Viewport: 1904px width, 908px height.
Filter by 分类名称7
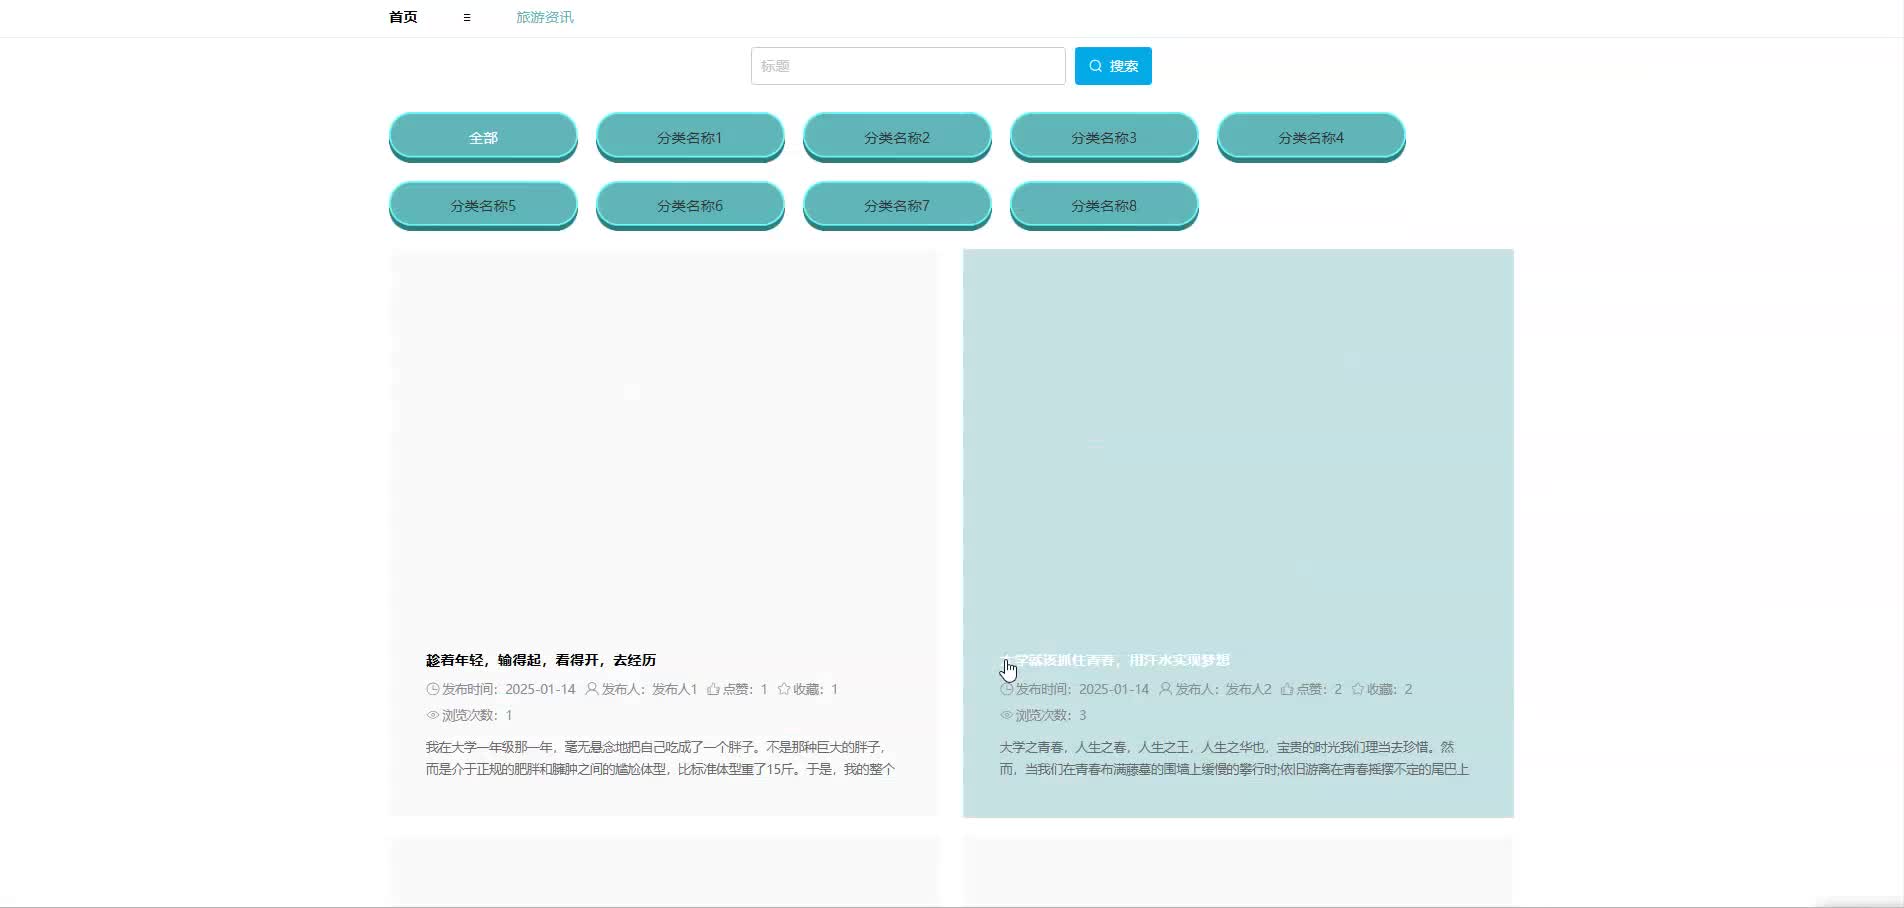pos(897,205)
